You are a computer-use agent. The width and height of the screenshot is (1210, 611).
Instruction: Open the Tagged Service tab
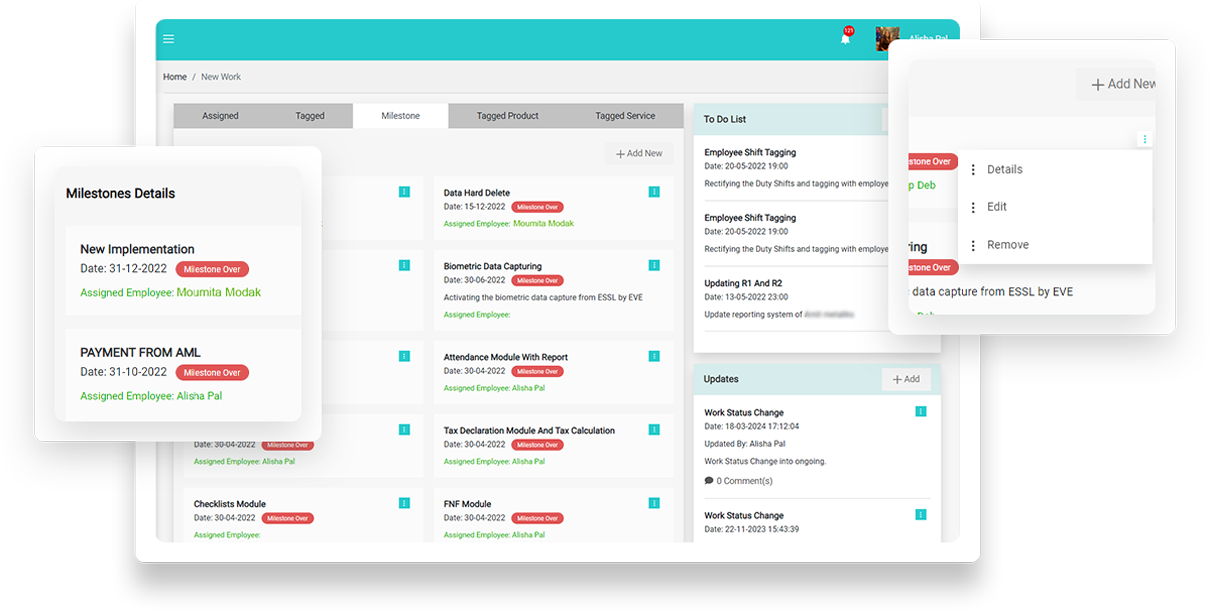(x=625, y=116)
